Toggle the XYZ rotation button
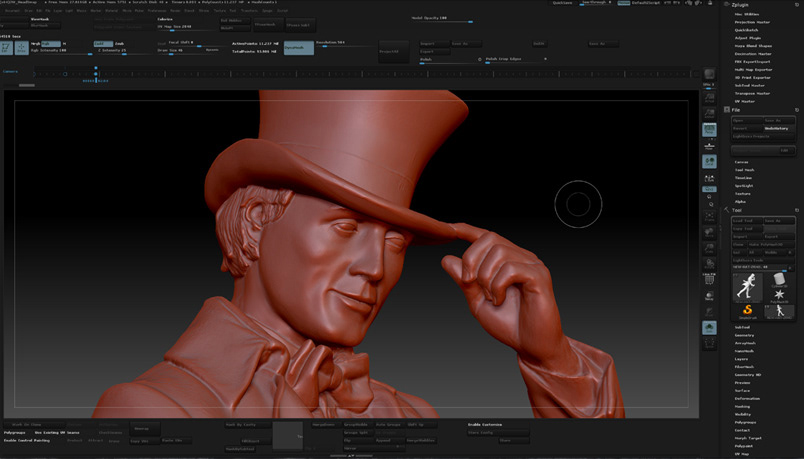The height and width of the screenshot is (459, 804). 709,189
